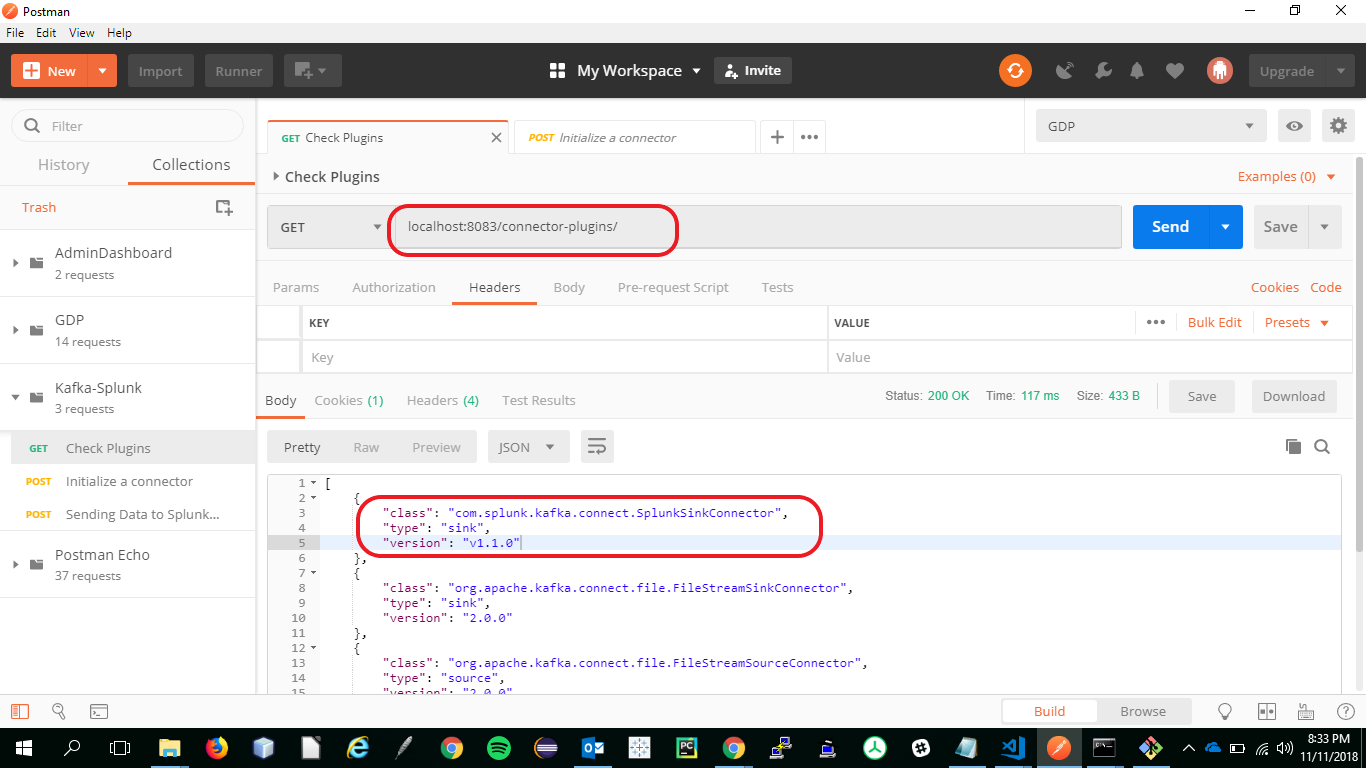Click the new collection icon beside Trash
This screenshot has width=1366, height=768.
(224, 207)
